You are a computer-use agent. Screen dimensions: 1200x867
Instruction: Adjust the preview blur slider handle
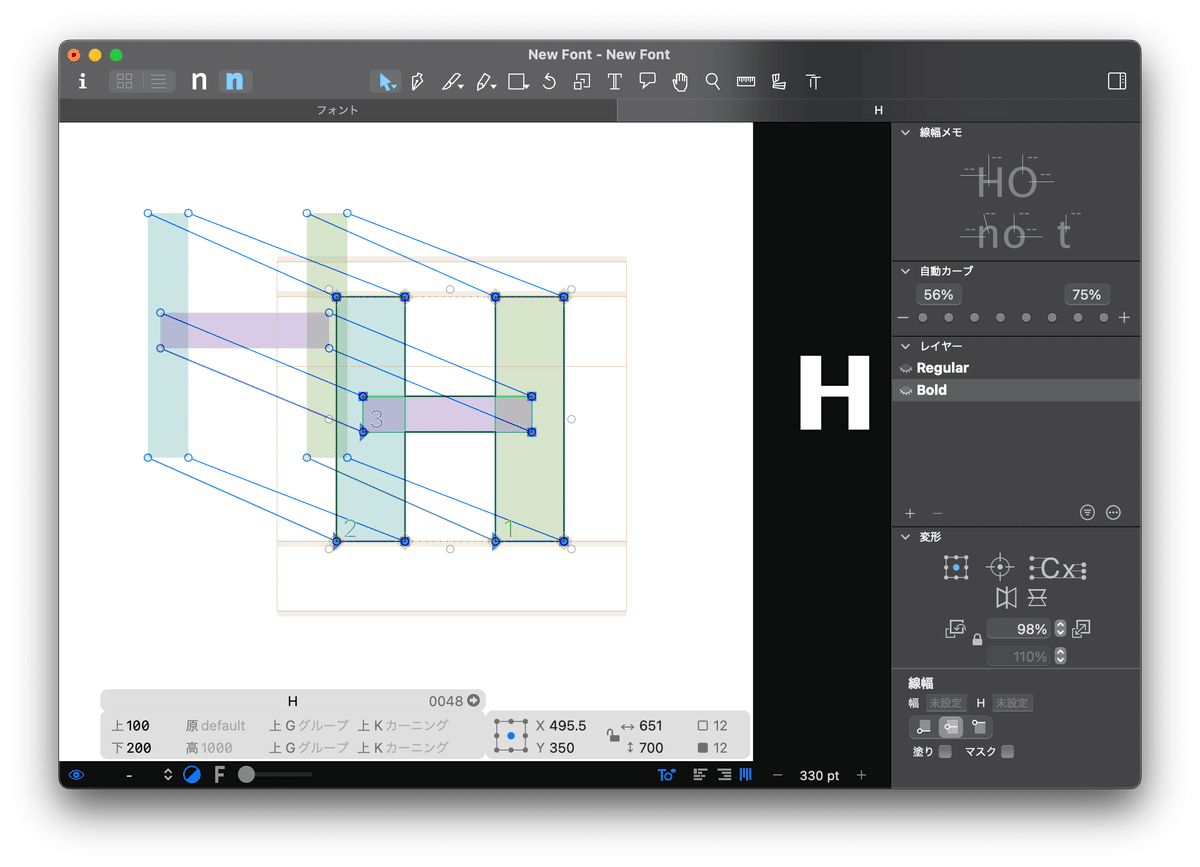tap(246, 775)
